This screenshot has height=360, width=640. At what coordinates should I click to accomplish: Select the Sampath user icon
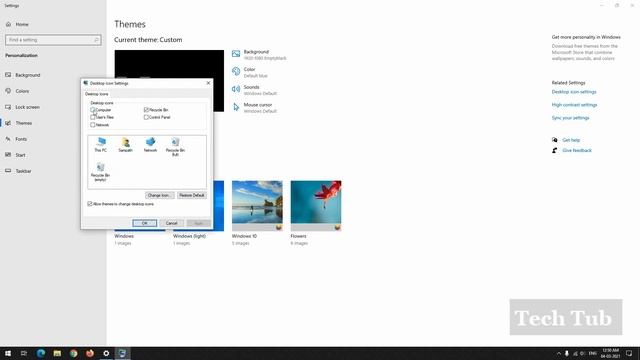(x=125, y=144)
